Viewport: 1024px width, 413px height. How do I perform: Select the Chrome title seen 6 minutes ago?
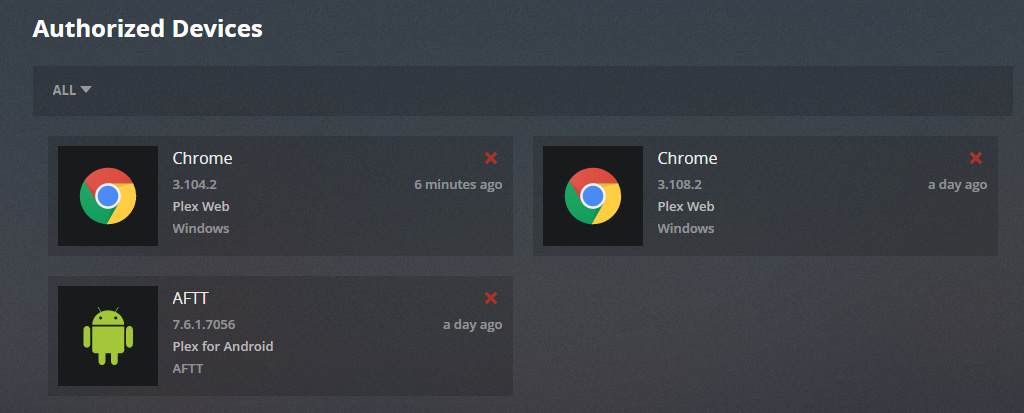(x=202, y=158)
